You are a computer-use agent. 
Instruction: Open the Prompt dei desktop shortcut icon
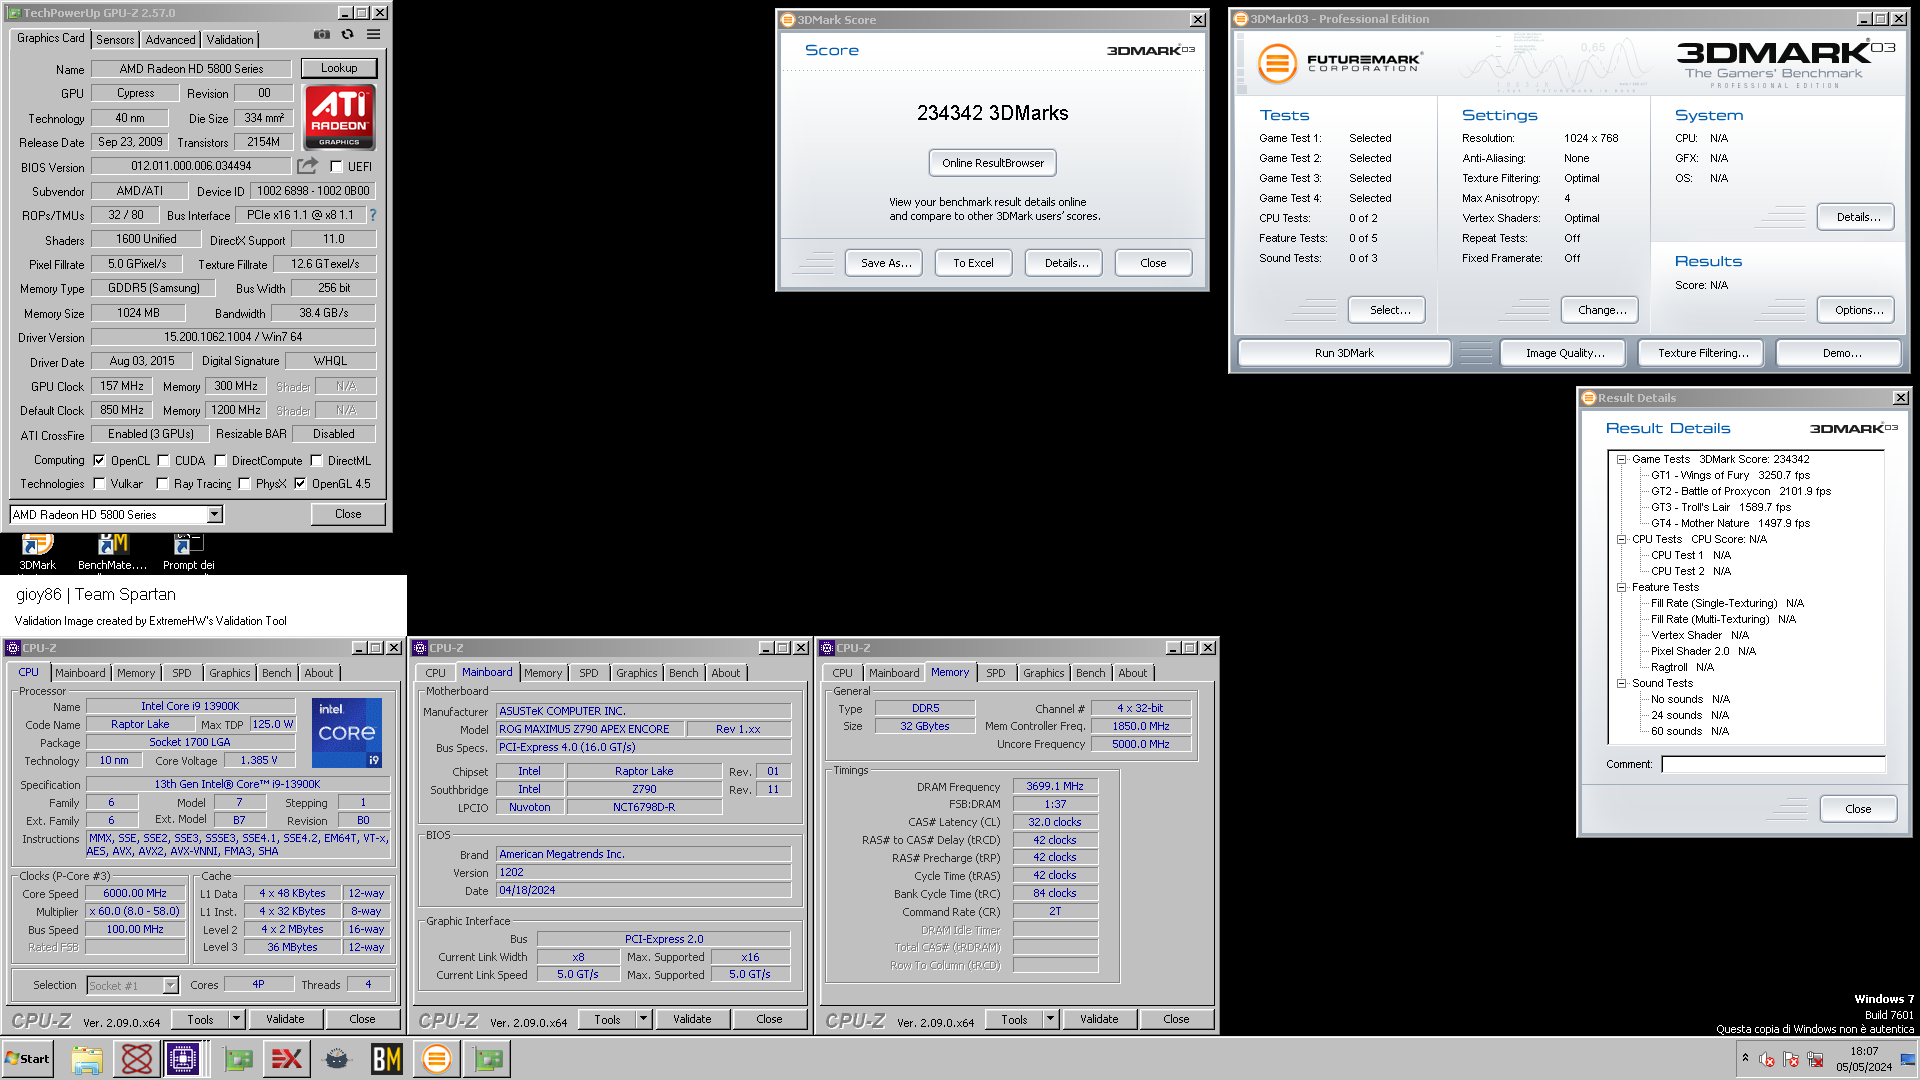(188, 545)
